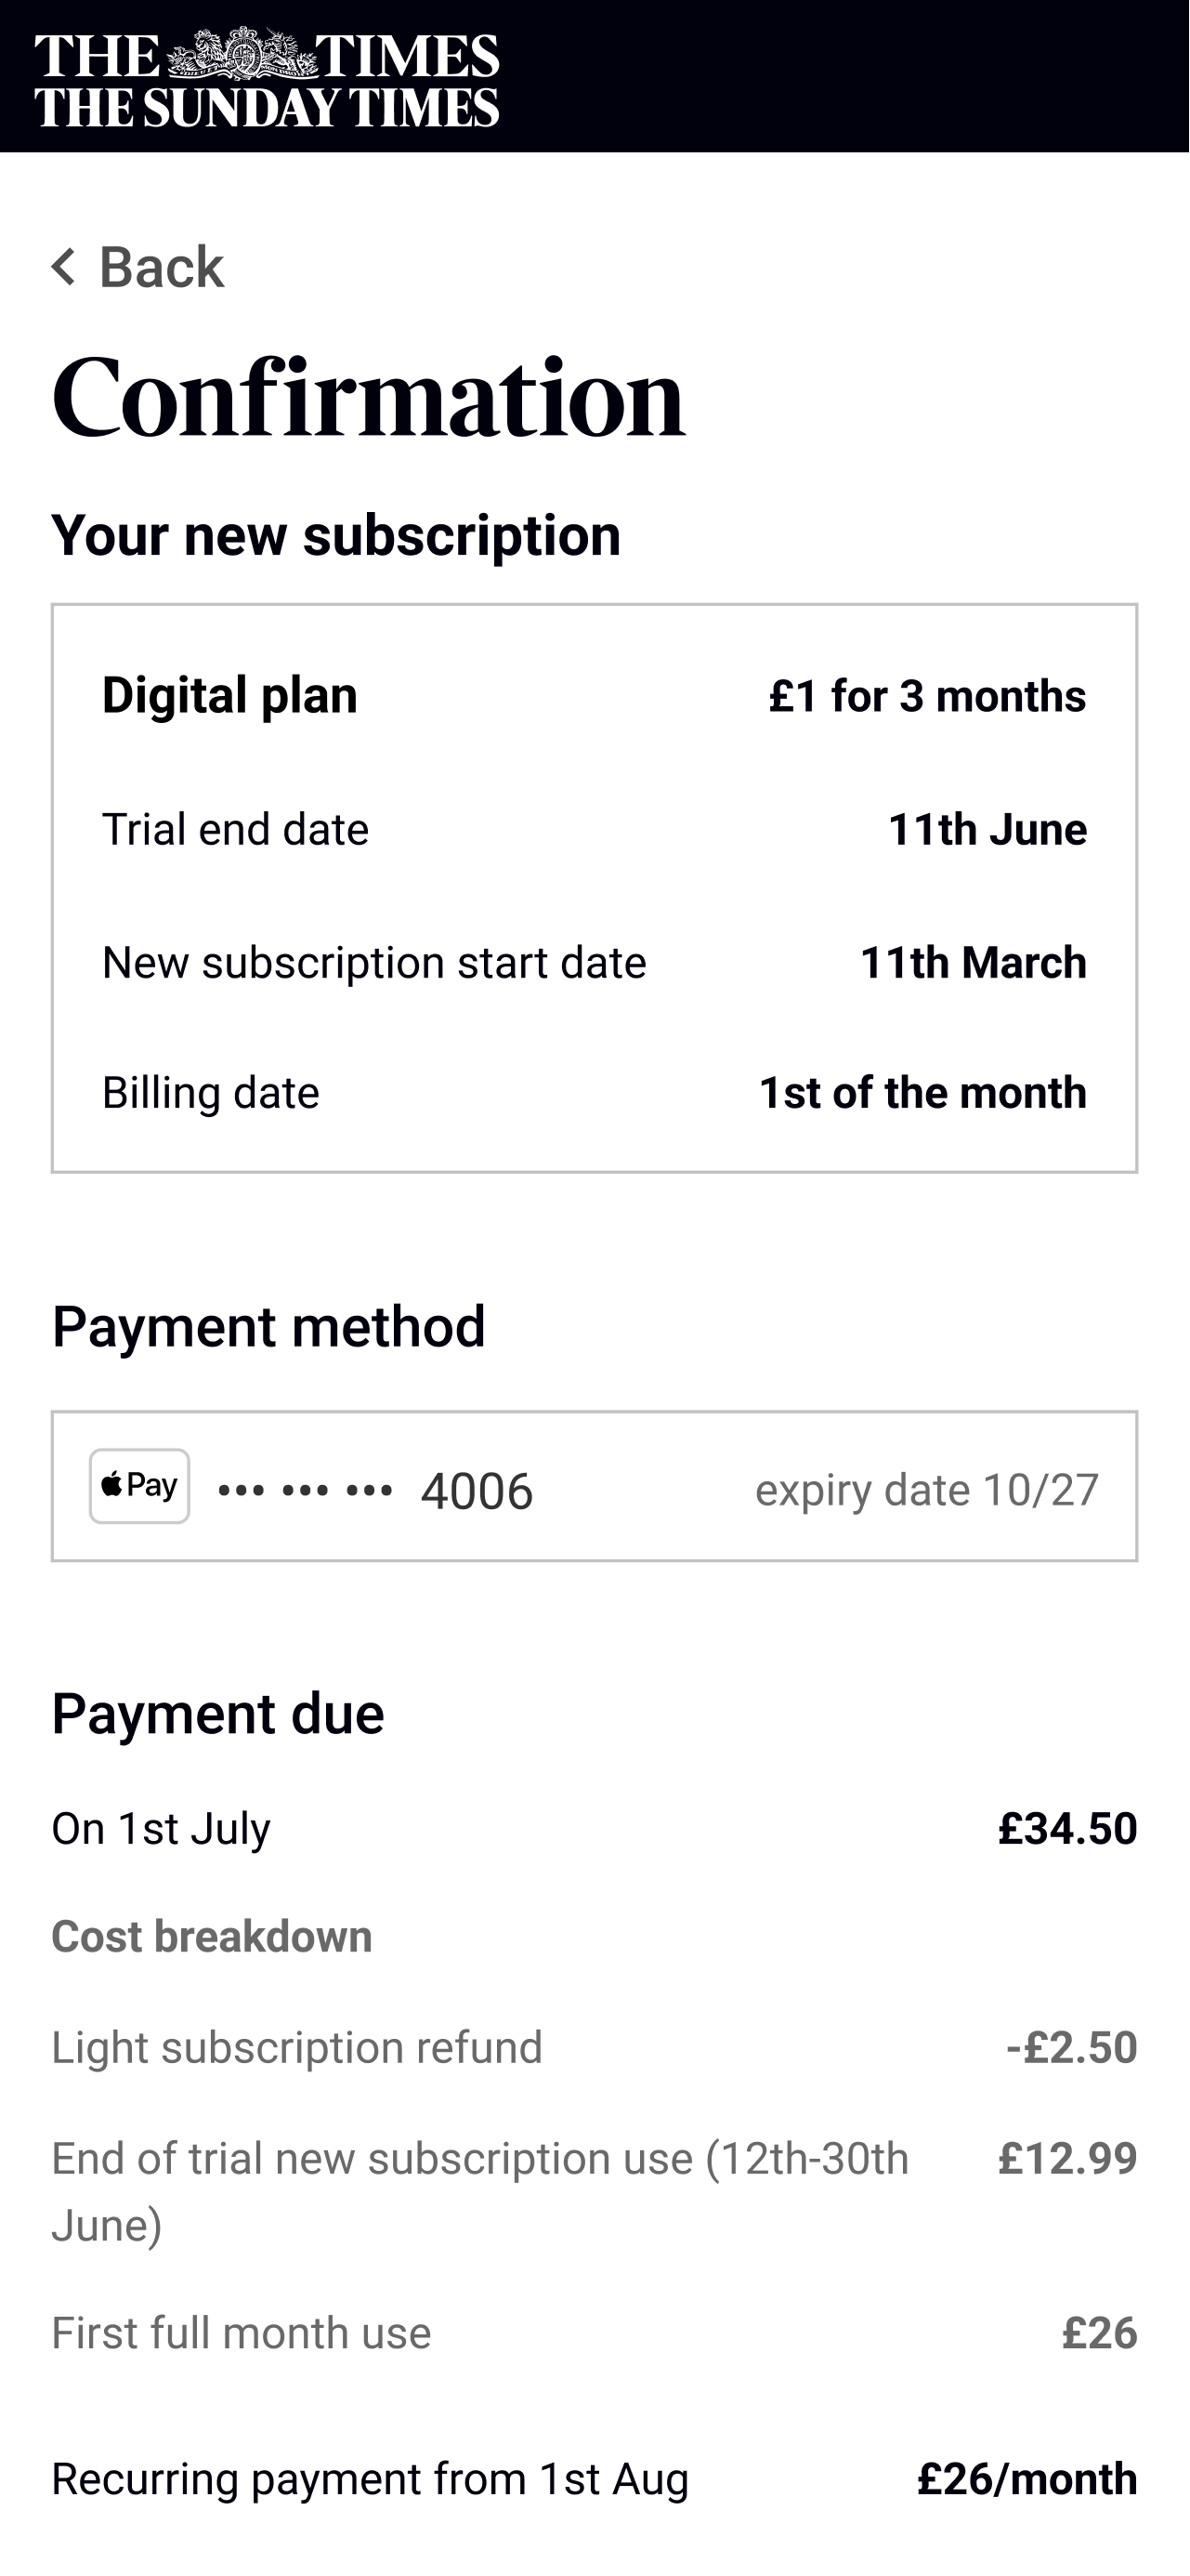Tap the £26/month recurring payment amount
The image size is (1190, 2576).
[x=1027, y=2479]
